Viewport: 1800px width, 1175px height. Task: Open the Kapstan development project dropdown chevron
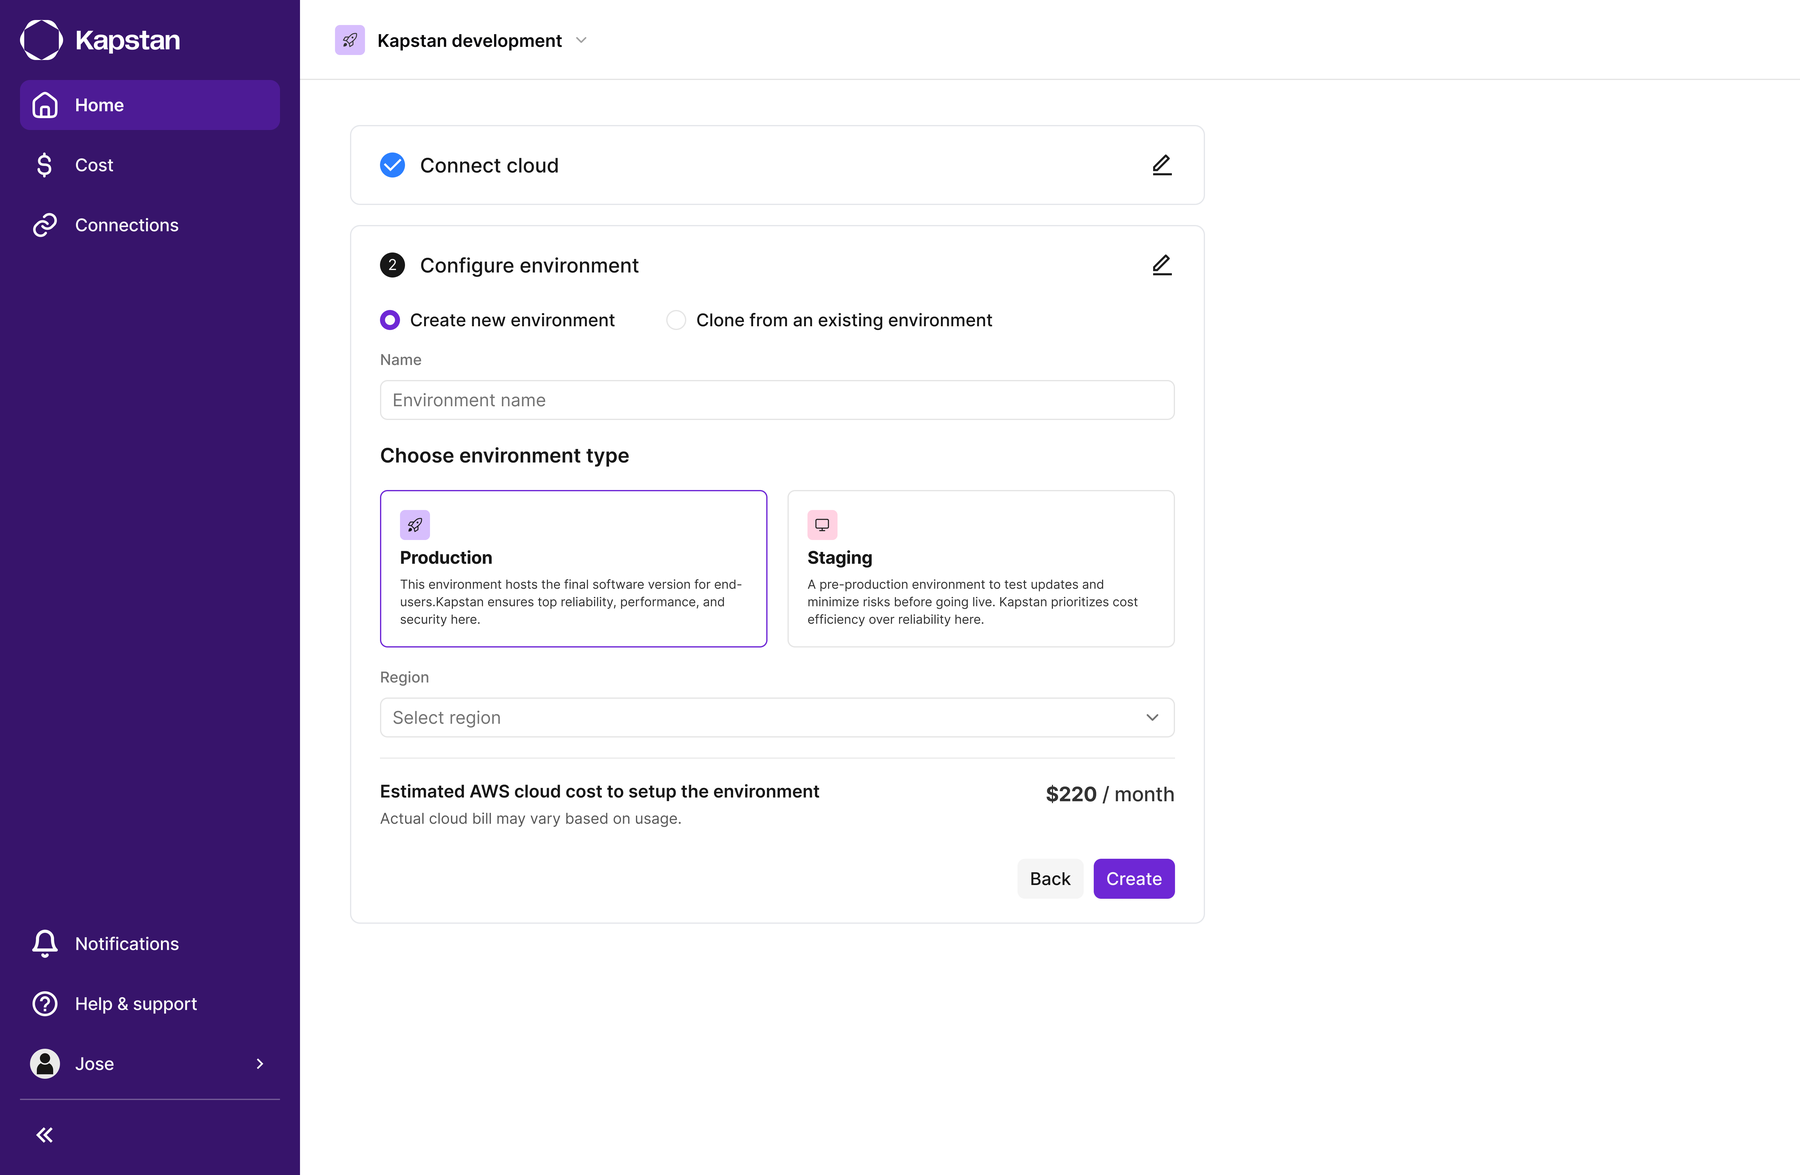click(581, 41)
